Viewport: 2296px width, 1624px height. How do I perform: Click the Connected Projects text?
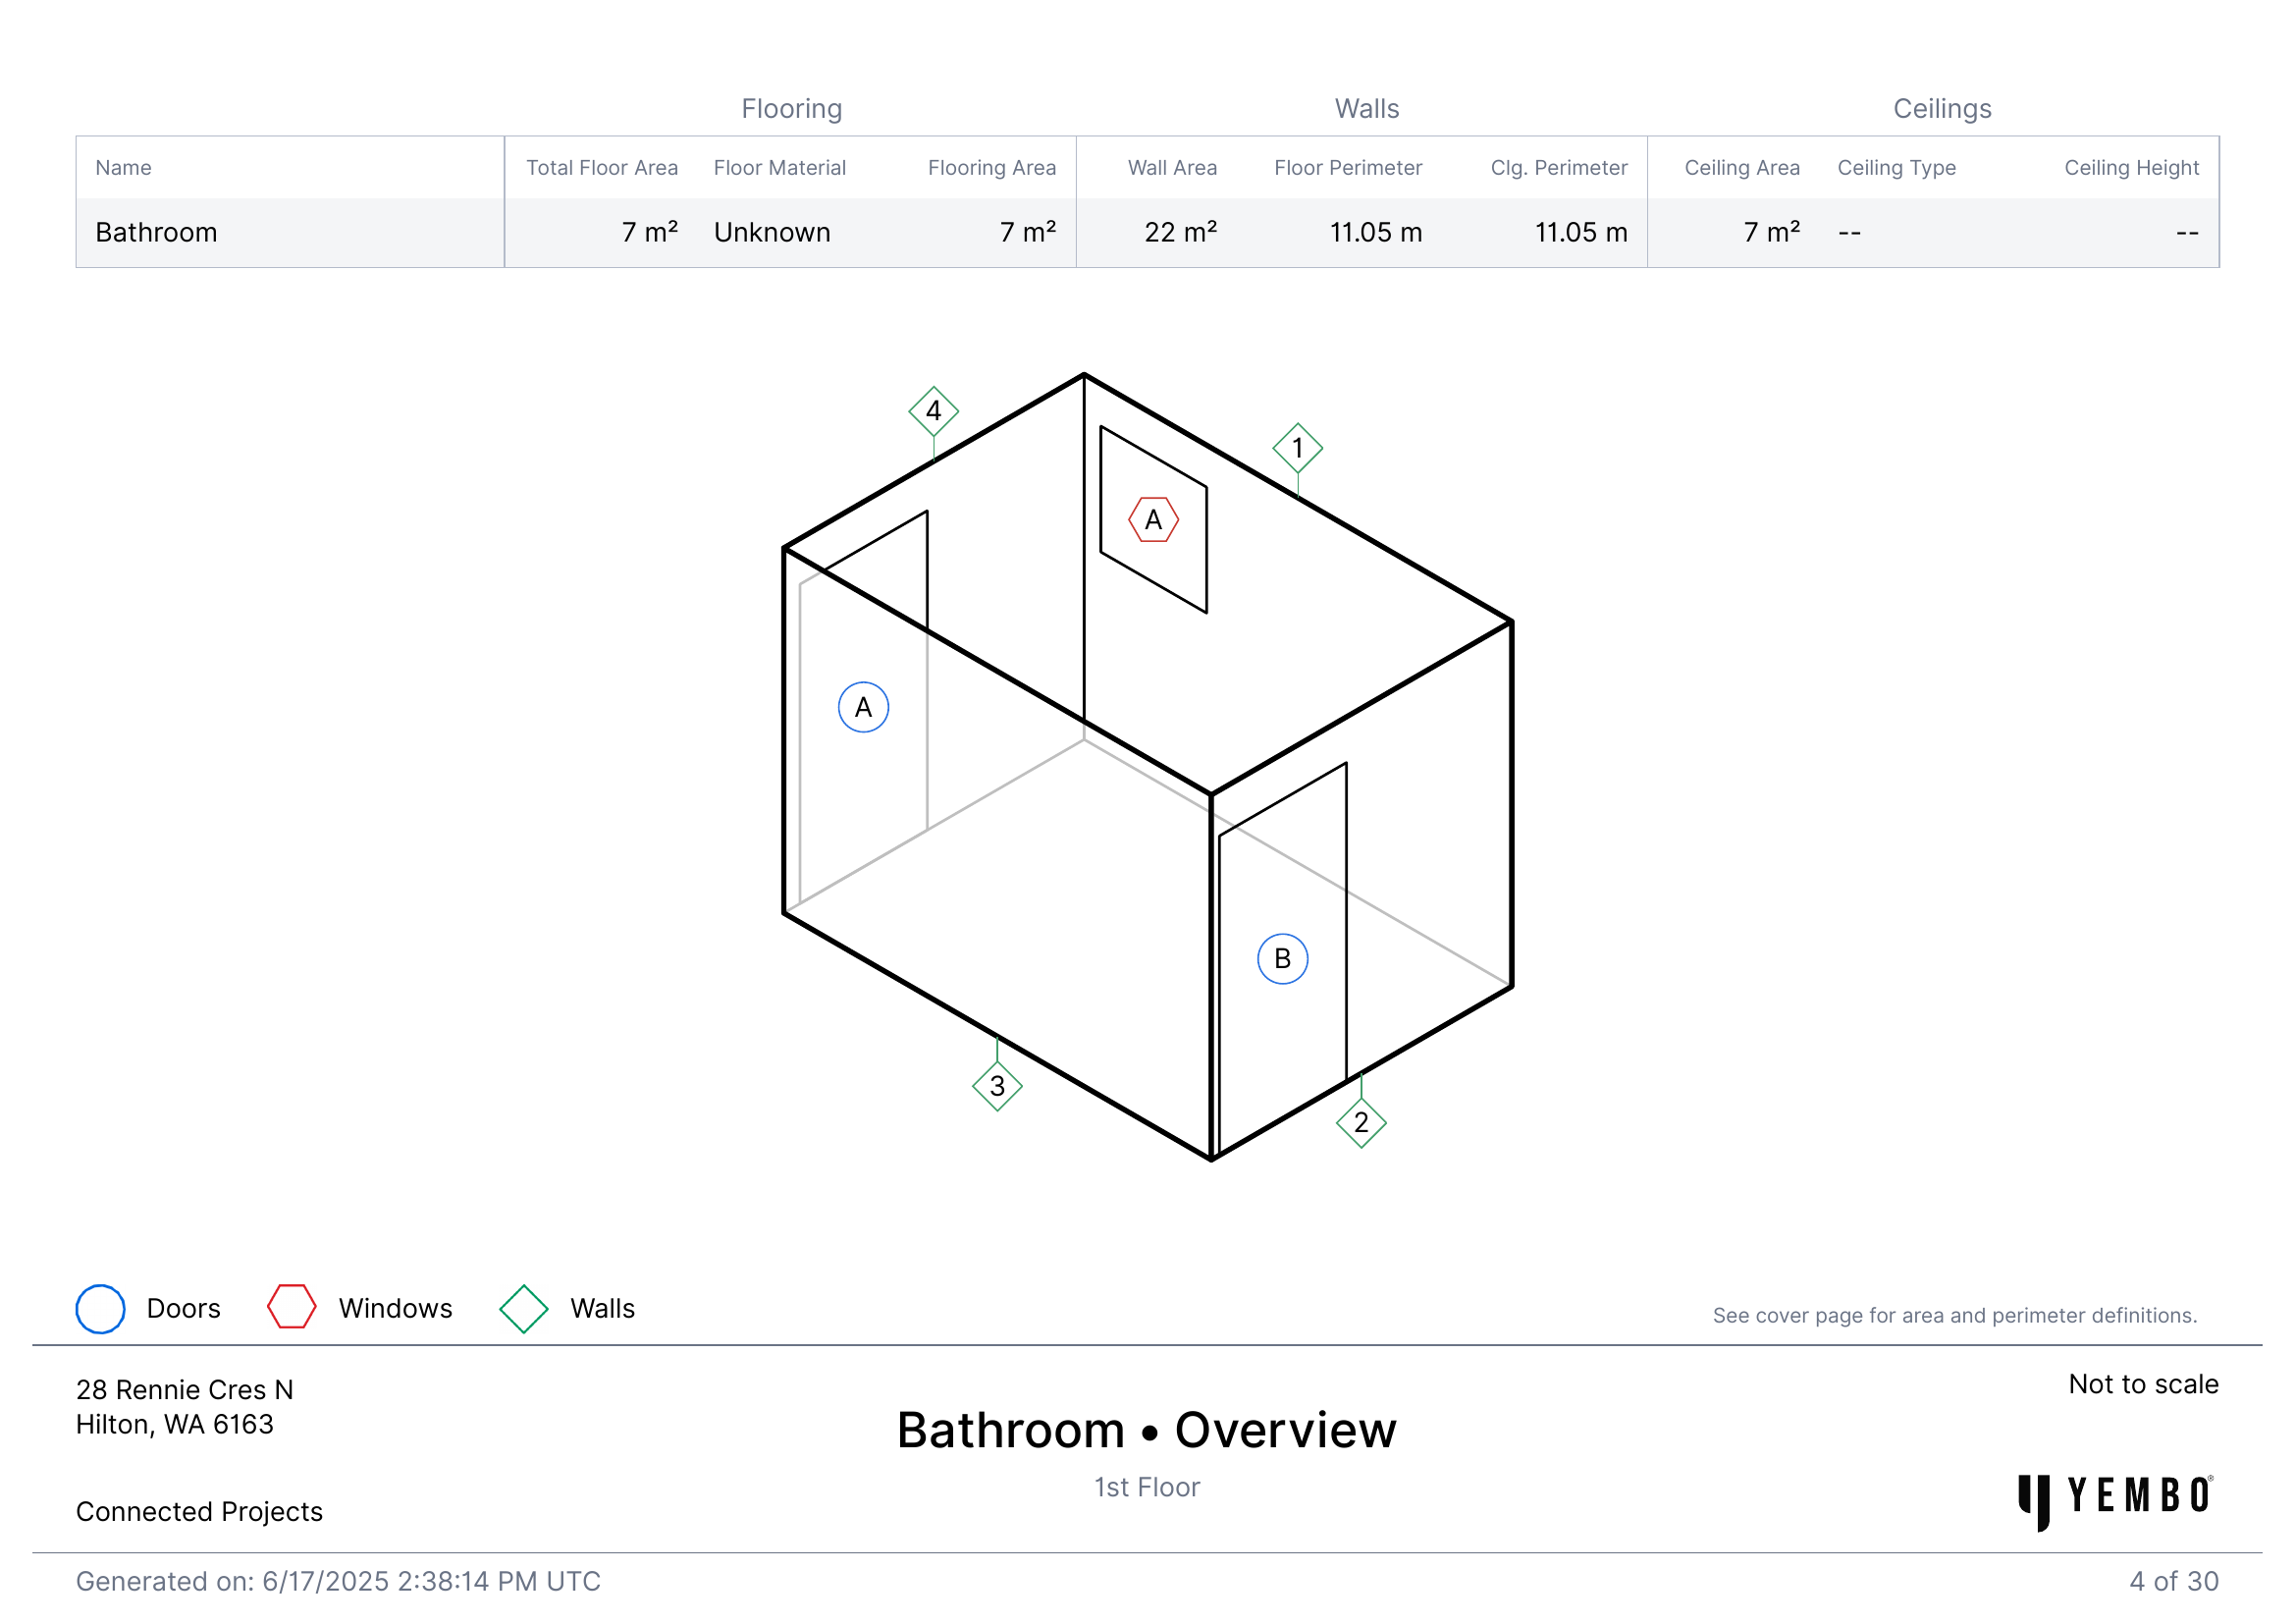tap(199, 1512)
